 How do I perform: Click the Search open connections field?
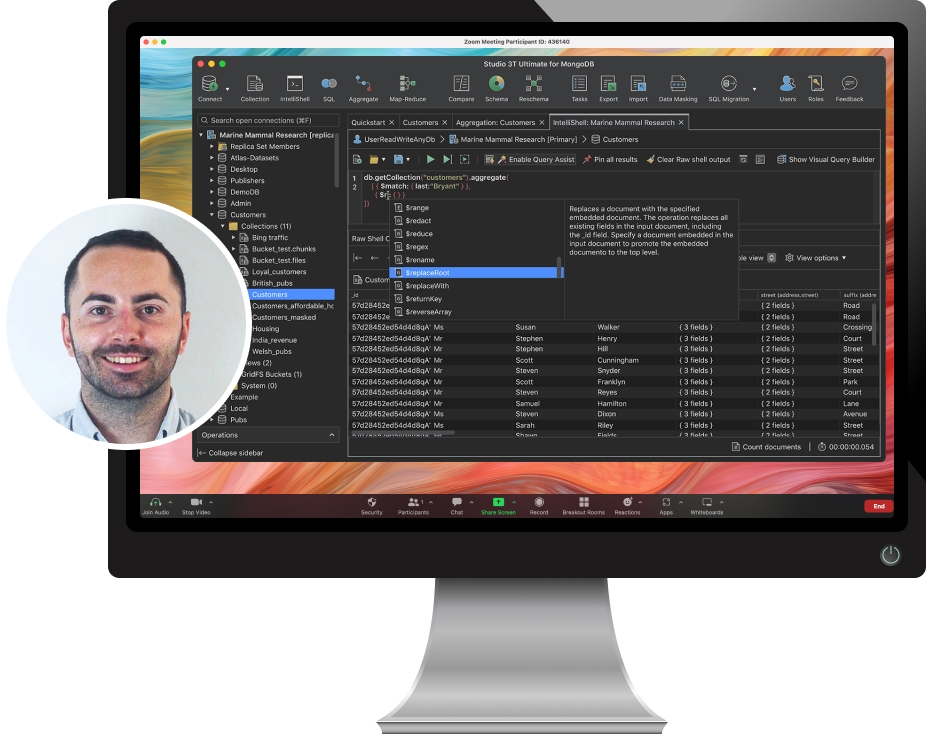(269, 120)
